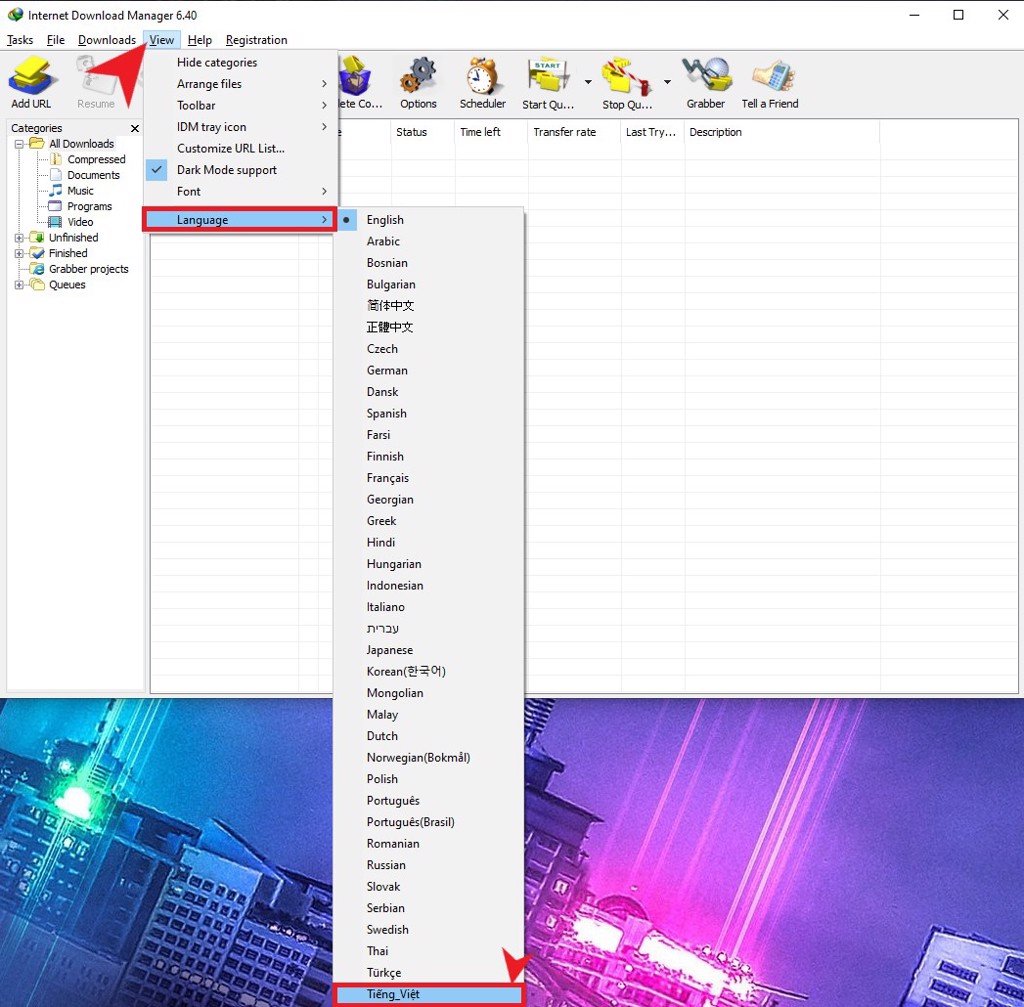Screen dimensions: 1024x1007
Task: Close the Categories panel
Action: [135, 128]
